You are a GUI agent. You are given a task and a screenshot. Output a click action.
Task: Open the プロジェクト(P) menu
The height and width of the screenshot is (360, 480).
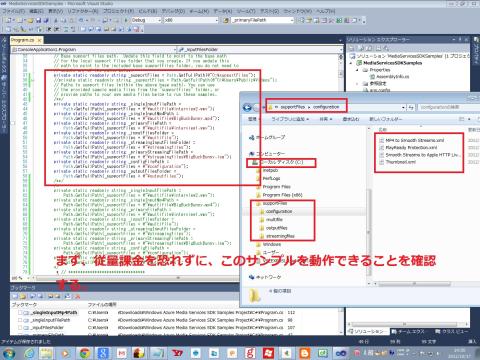(x=118, y=11)
